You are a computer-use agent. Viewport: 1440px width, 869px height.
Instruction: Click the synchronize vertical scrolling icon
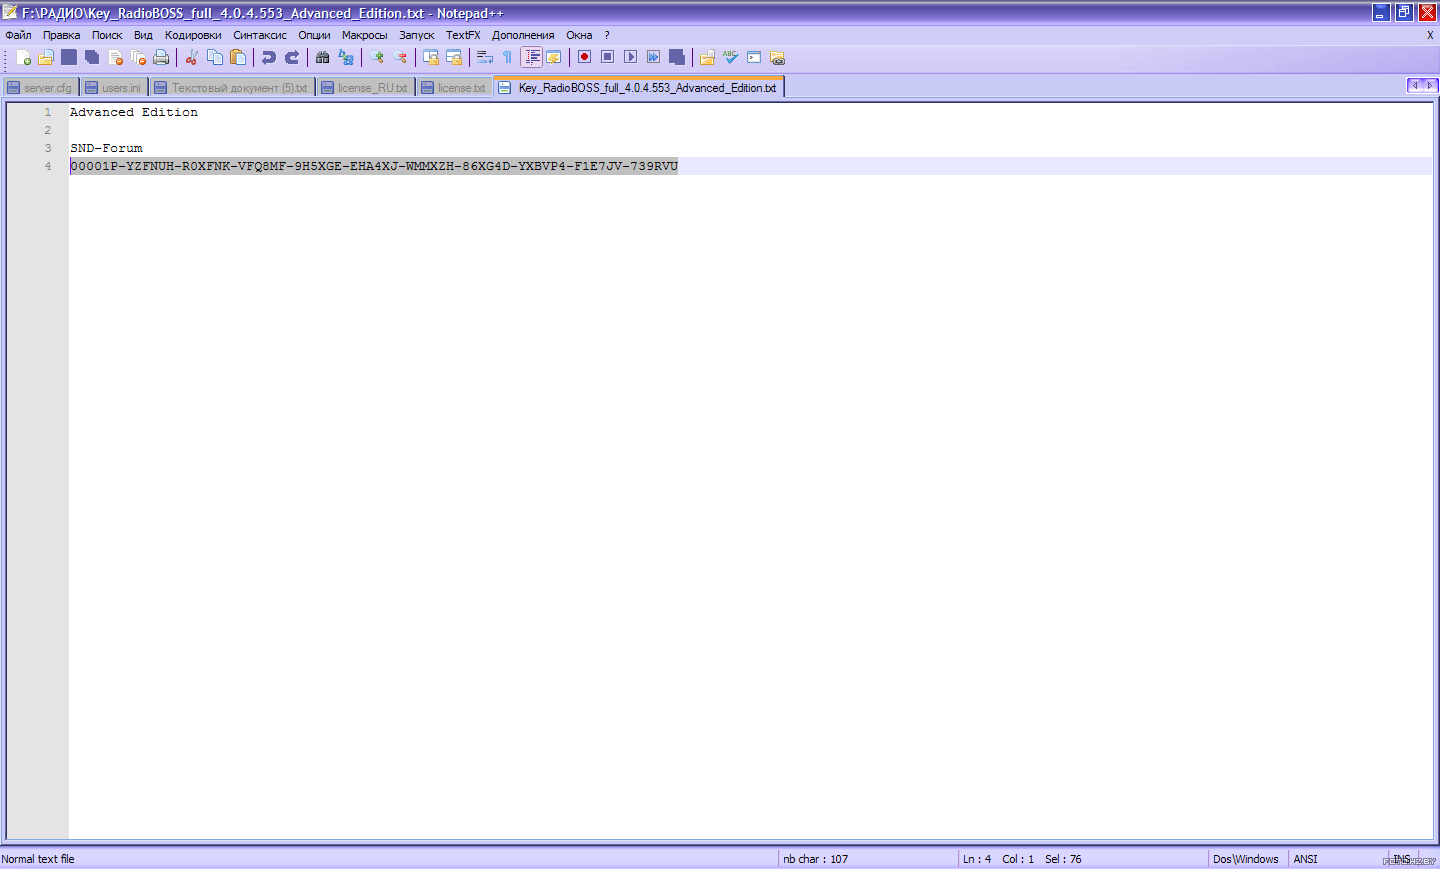pyautogui.click(x=431, y=58)
